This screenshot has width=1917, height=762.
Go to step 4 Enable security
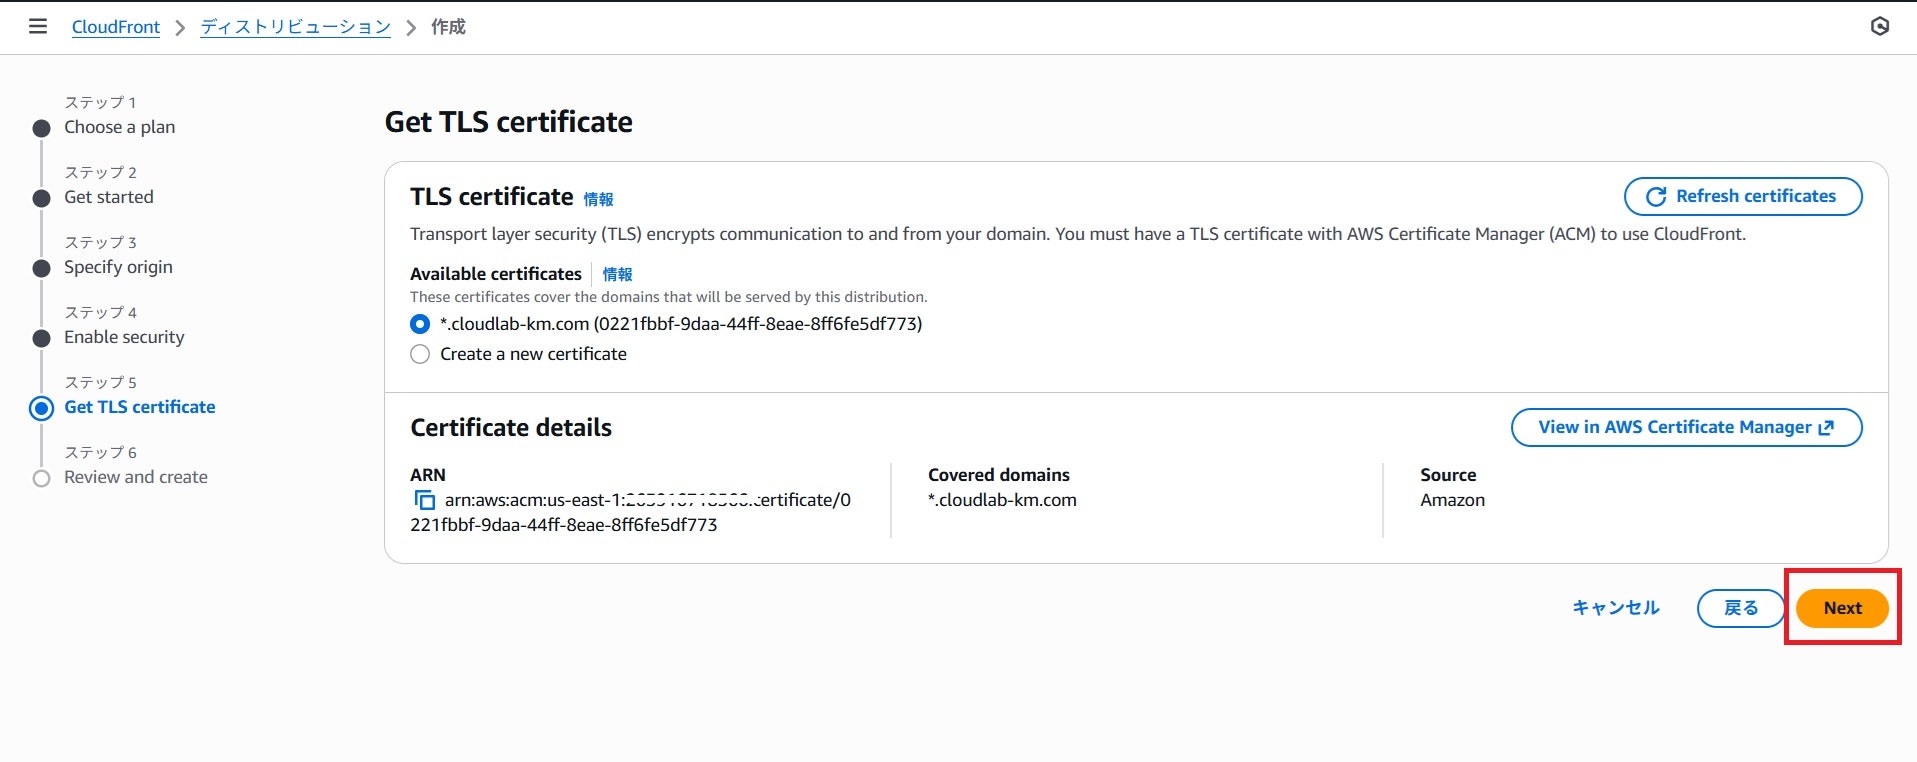point(124,337)
